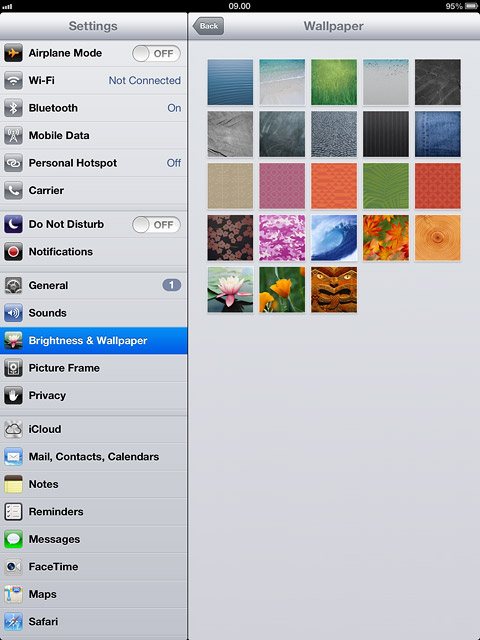Image resolution: width=480 pixels, height=640 pixels.
Task: Select Brightness & Wallpaper menu item
Action: [93, 340]
